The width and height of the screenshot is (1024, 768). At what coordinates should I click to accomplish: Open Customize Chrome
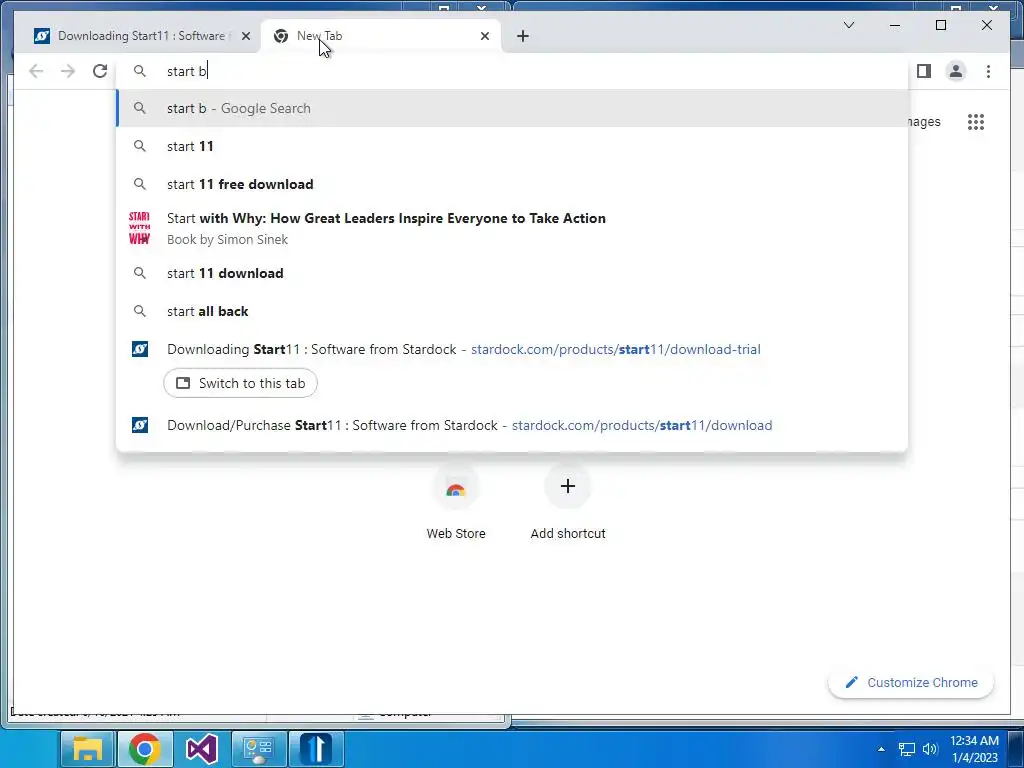911,682
